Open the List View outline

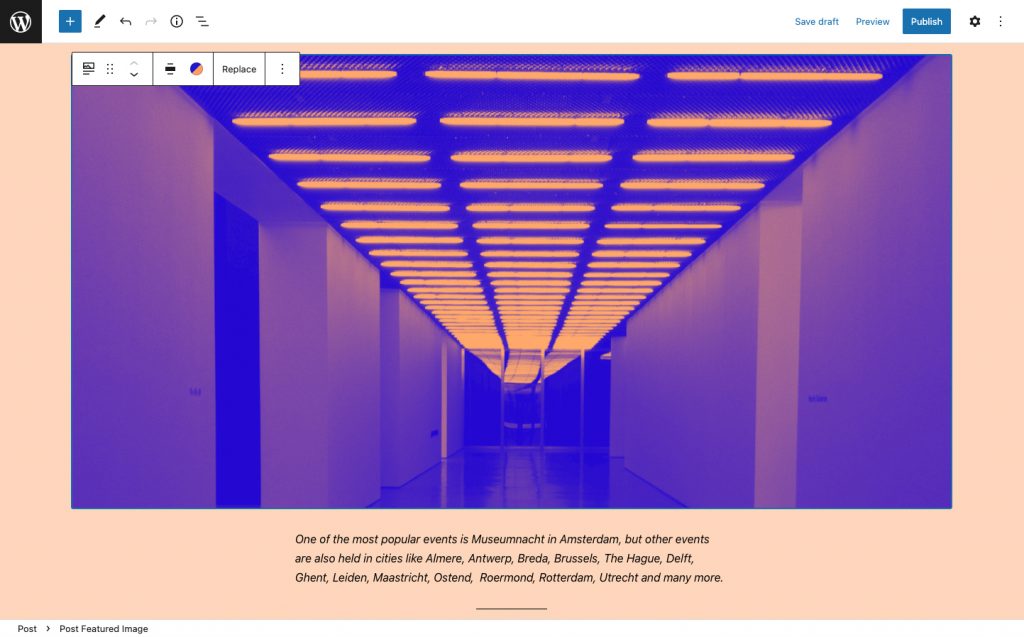pos(202,22)
